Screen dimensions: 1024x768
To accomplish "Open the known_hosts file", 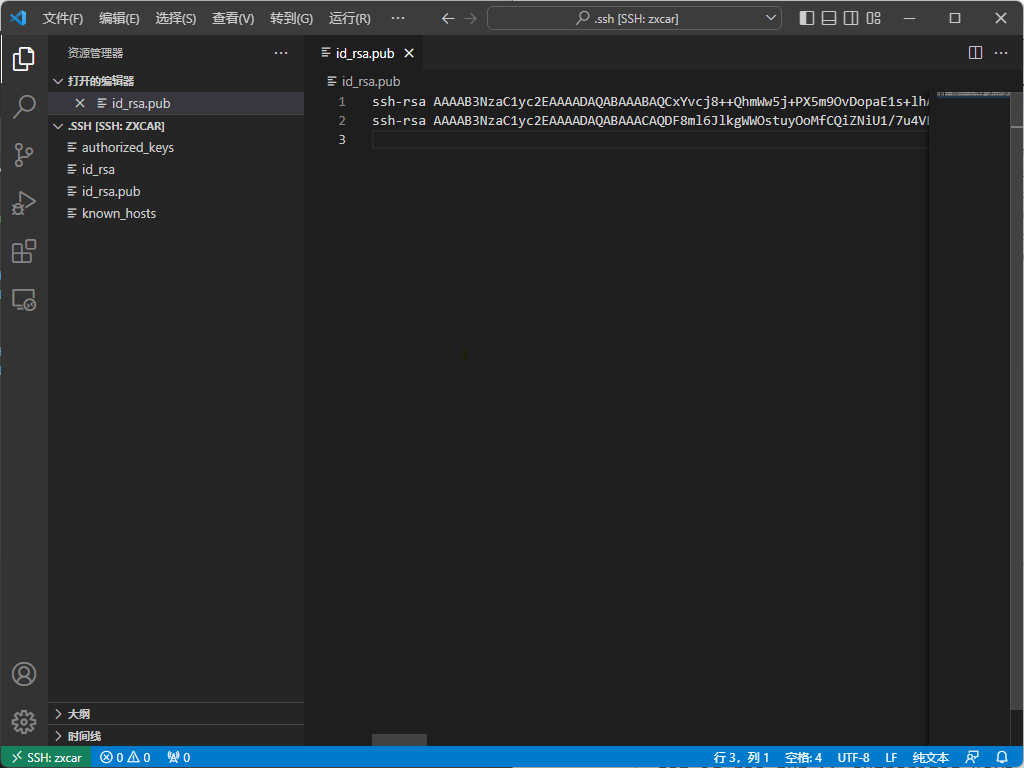I will tap(118, 213).
